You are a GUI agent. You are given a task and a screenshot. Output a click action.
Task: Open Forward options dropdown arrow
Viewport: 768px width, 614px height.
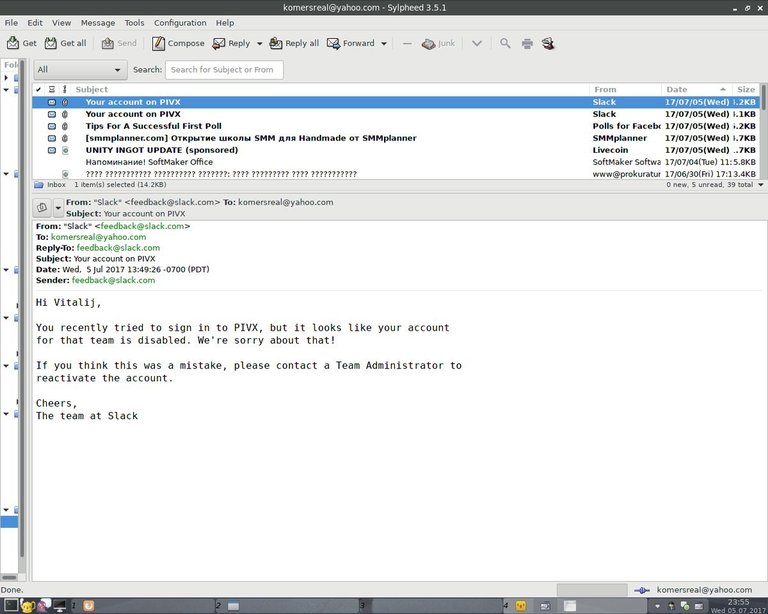click(384, 44)
